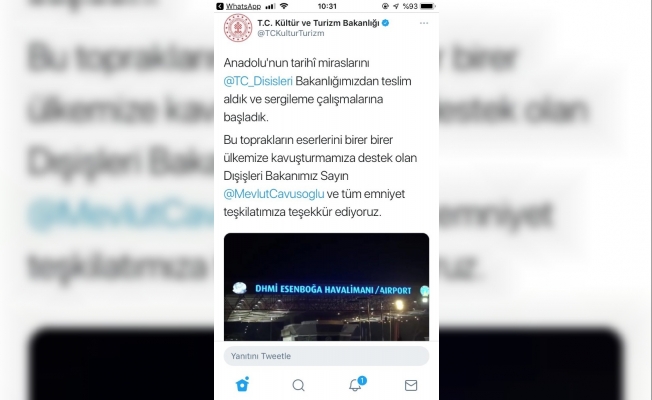Open T.C. Kültür ve Turizm Bakanlığı profile name
Viewport: 652px width, 400px height.
pos(318,23)
